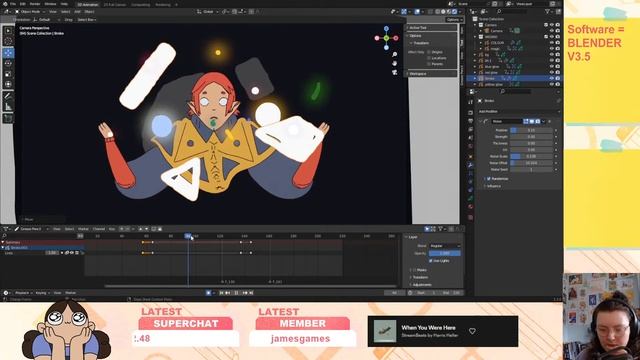Image resolution: width=640 pixels, height=360 pixels.
Task: Open the Window menu
Action: (50, 4)
